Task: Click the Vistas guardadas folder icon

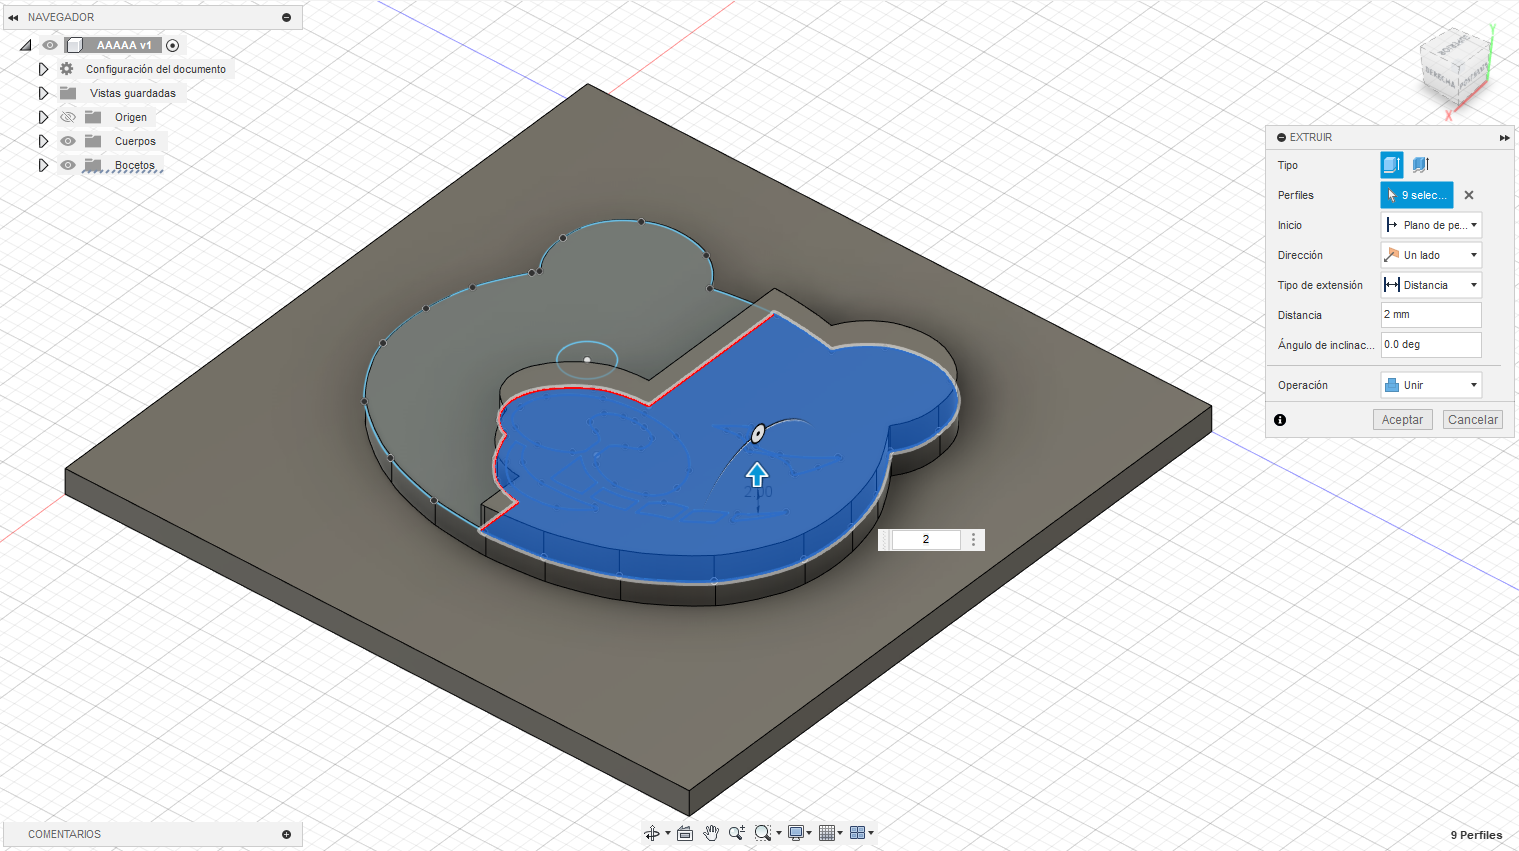Action: click(68, 93)
